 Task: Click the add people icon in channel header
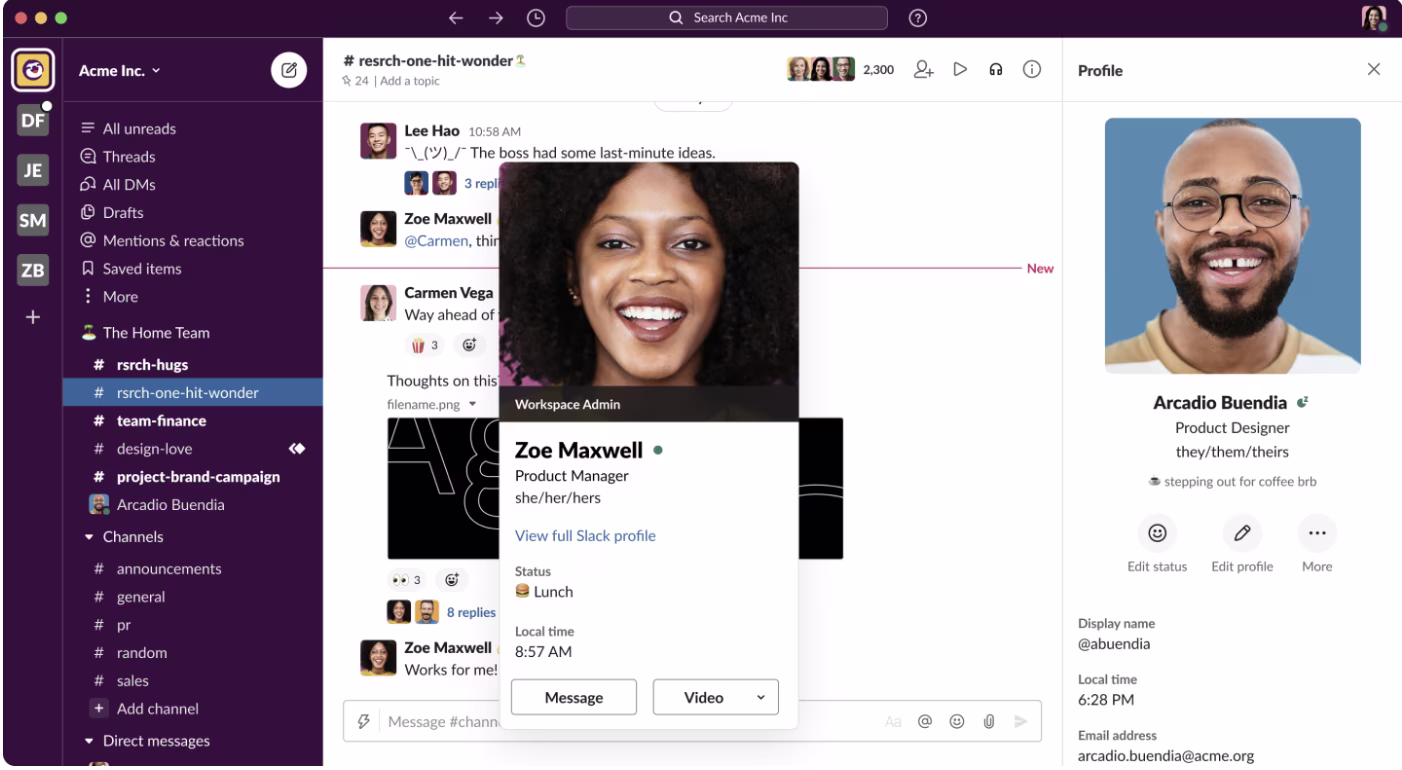tap(924, 69)
